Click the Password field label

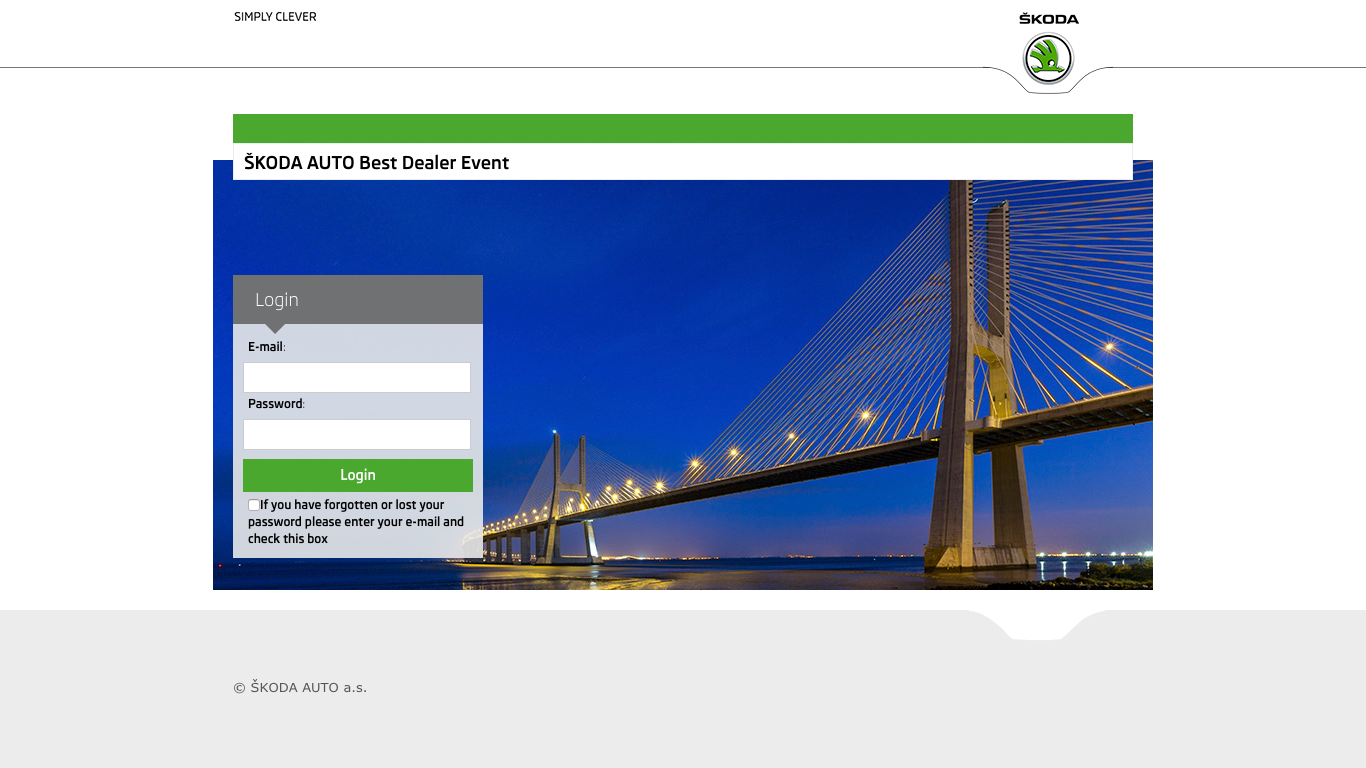(x=275, y=404)
